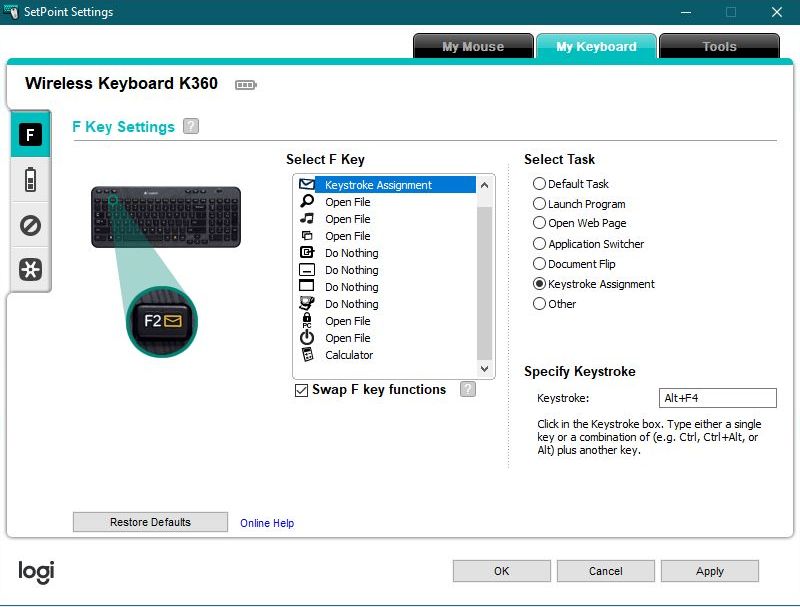This screenshot has width=800, height=607.
Task: Select Launch Program radio button
Action: coord(539,204)
